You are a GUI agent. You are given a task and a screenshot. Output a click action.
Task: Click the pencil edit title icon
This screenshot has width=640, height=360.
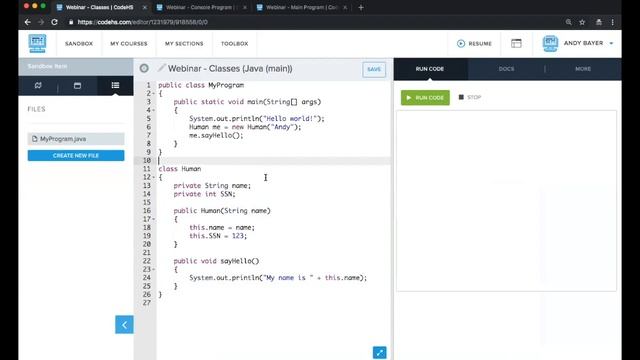[162, 68]
